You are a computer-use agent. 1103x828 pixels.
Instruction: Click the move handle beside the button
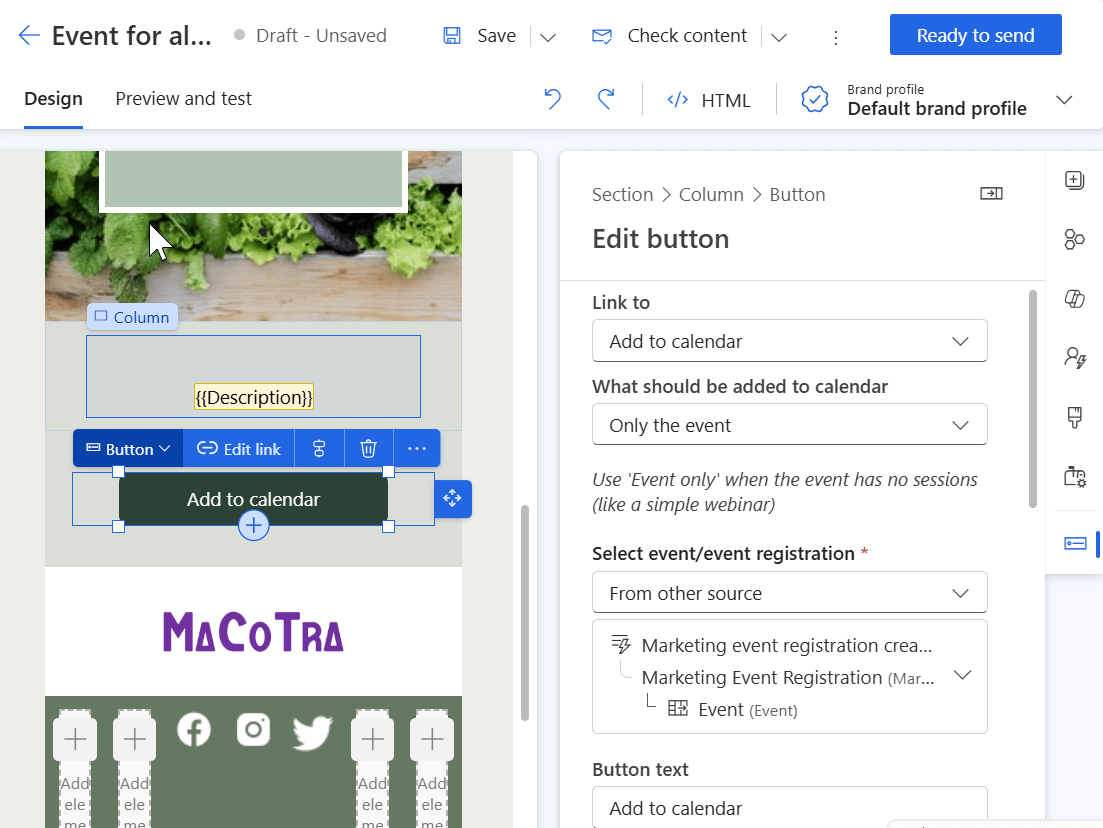click(452, 498)
